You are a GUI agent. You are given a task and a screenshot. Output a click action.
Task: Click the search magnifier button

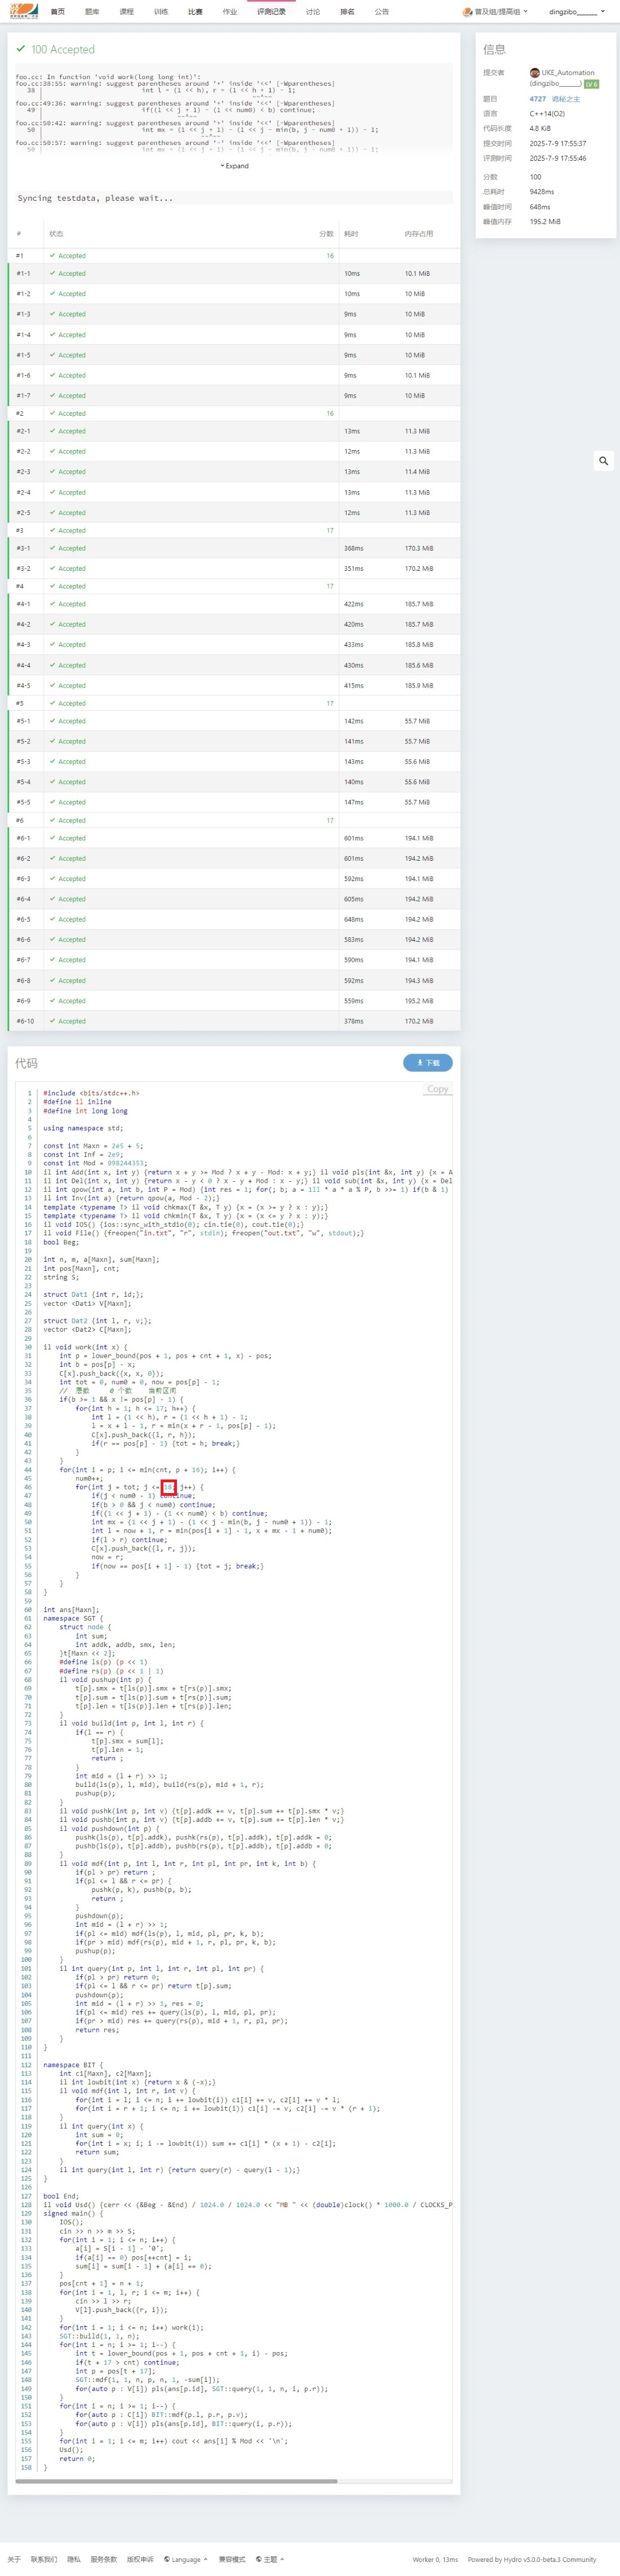tap(603, 461)
